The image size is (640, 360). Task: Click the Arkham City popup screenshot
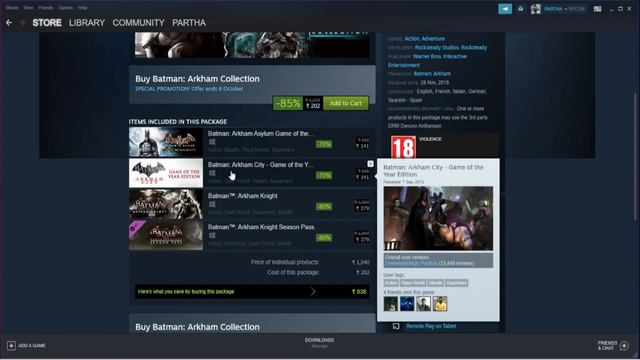tap(438, 218)
